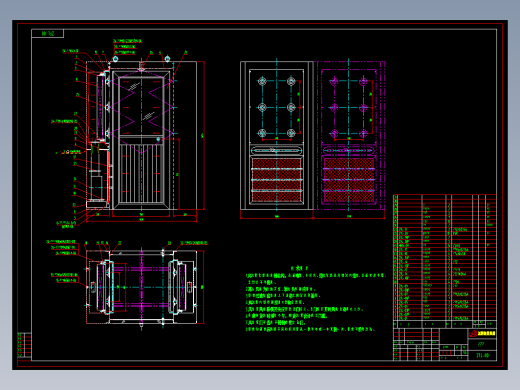Select the right fan unit in the plan view
Image resolution: width=520 pixels, height=390 pixels.
click(177, 287)
